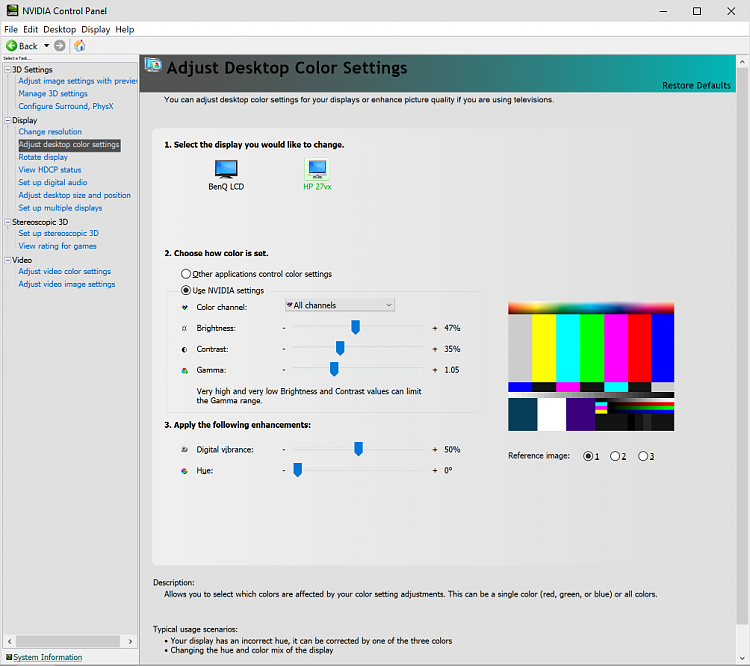Screen dimensions: 750x666
Task: Click Restore Defaults link
Action: click(696, 86)
